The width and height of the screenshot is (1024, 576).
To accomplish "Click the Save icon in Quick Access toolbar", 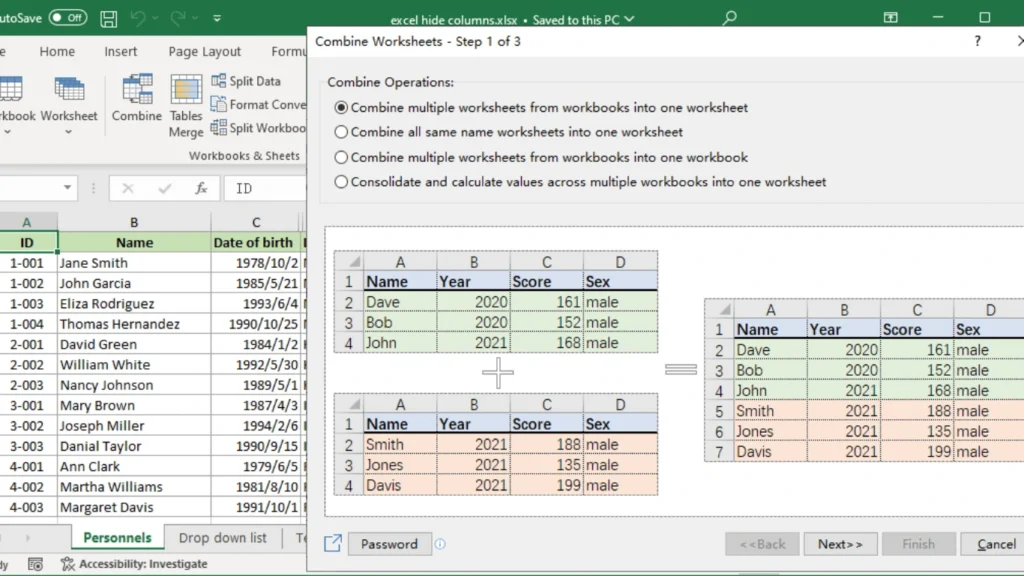I will (x=110, y=17).
